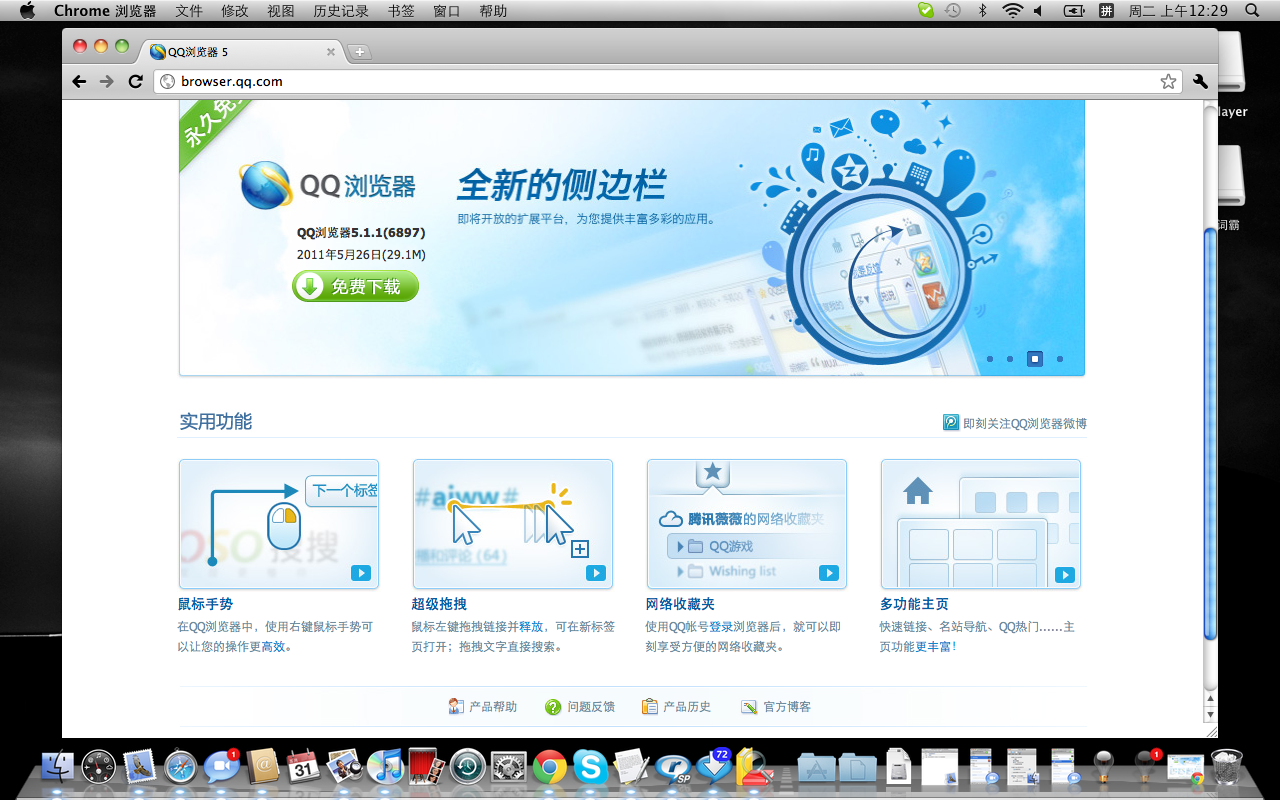Open the Apple menu

click(x=27, y=11)
